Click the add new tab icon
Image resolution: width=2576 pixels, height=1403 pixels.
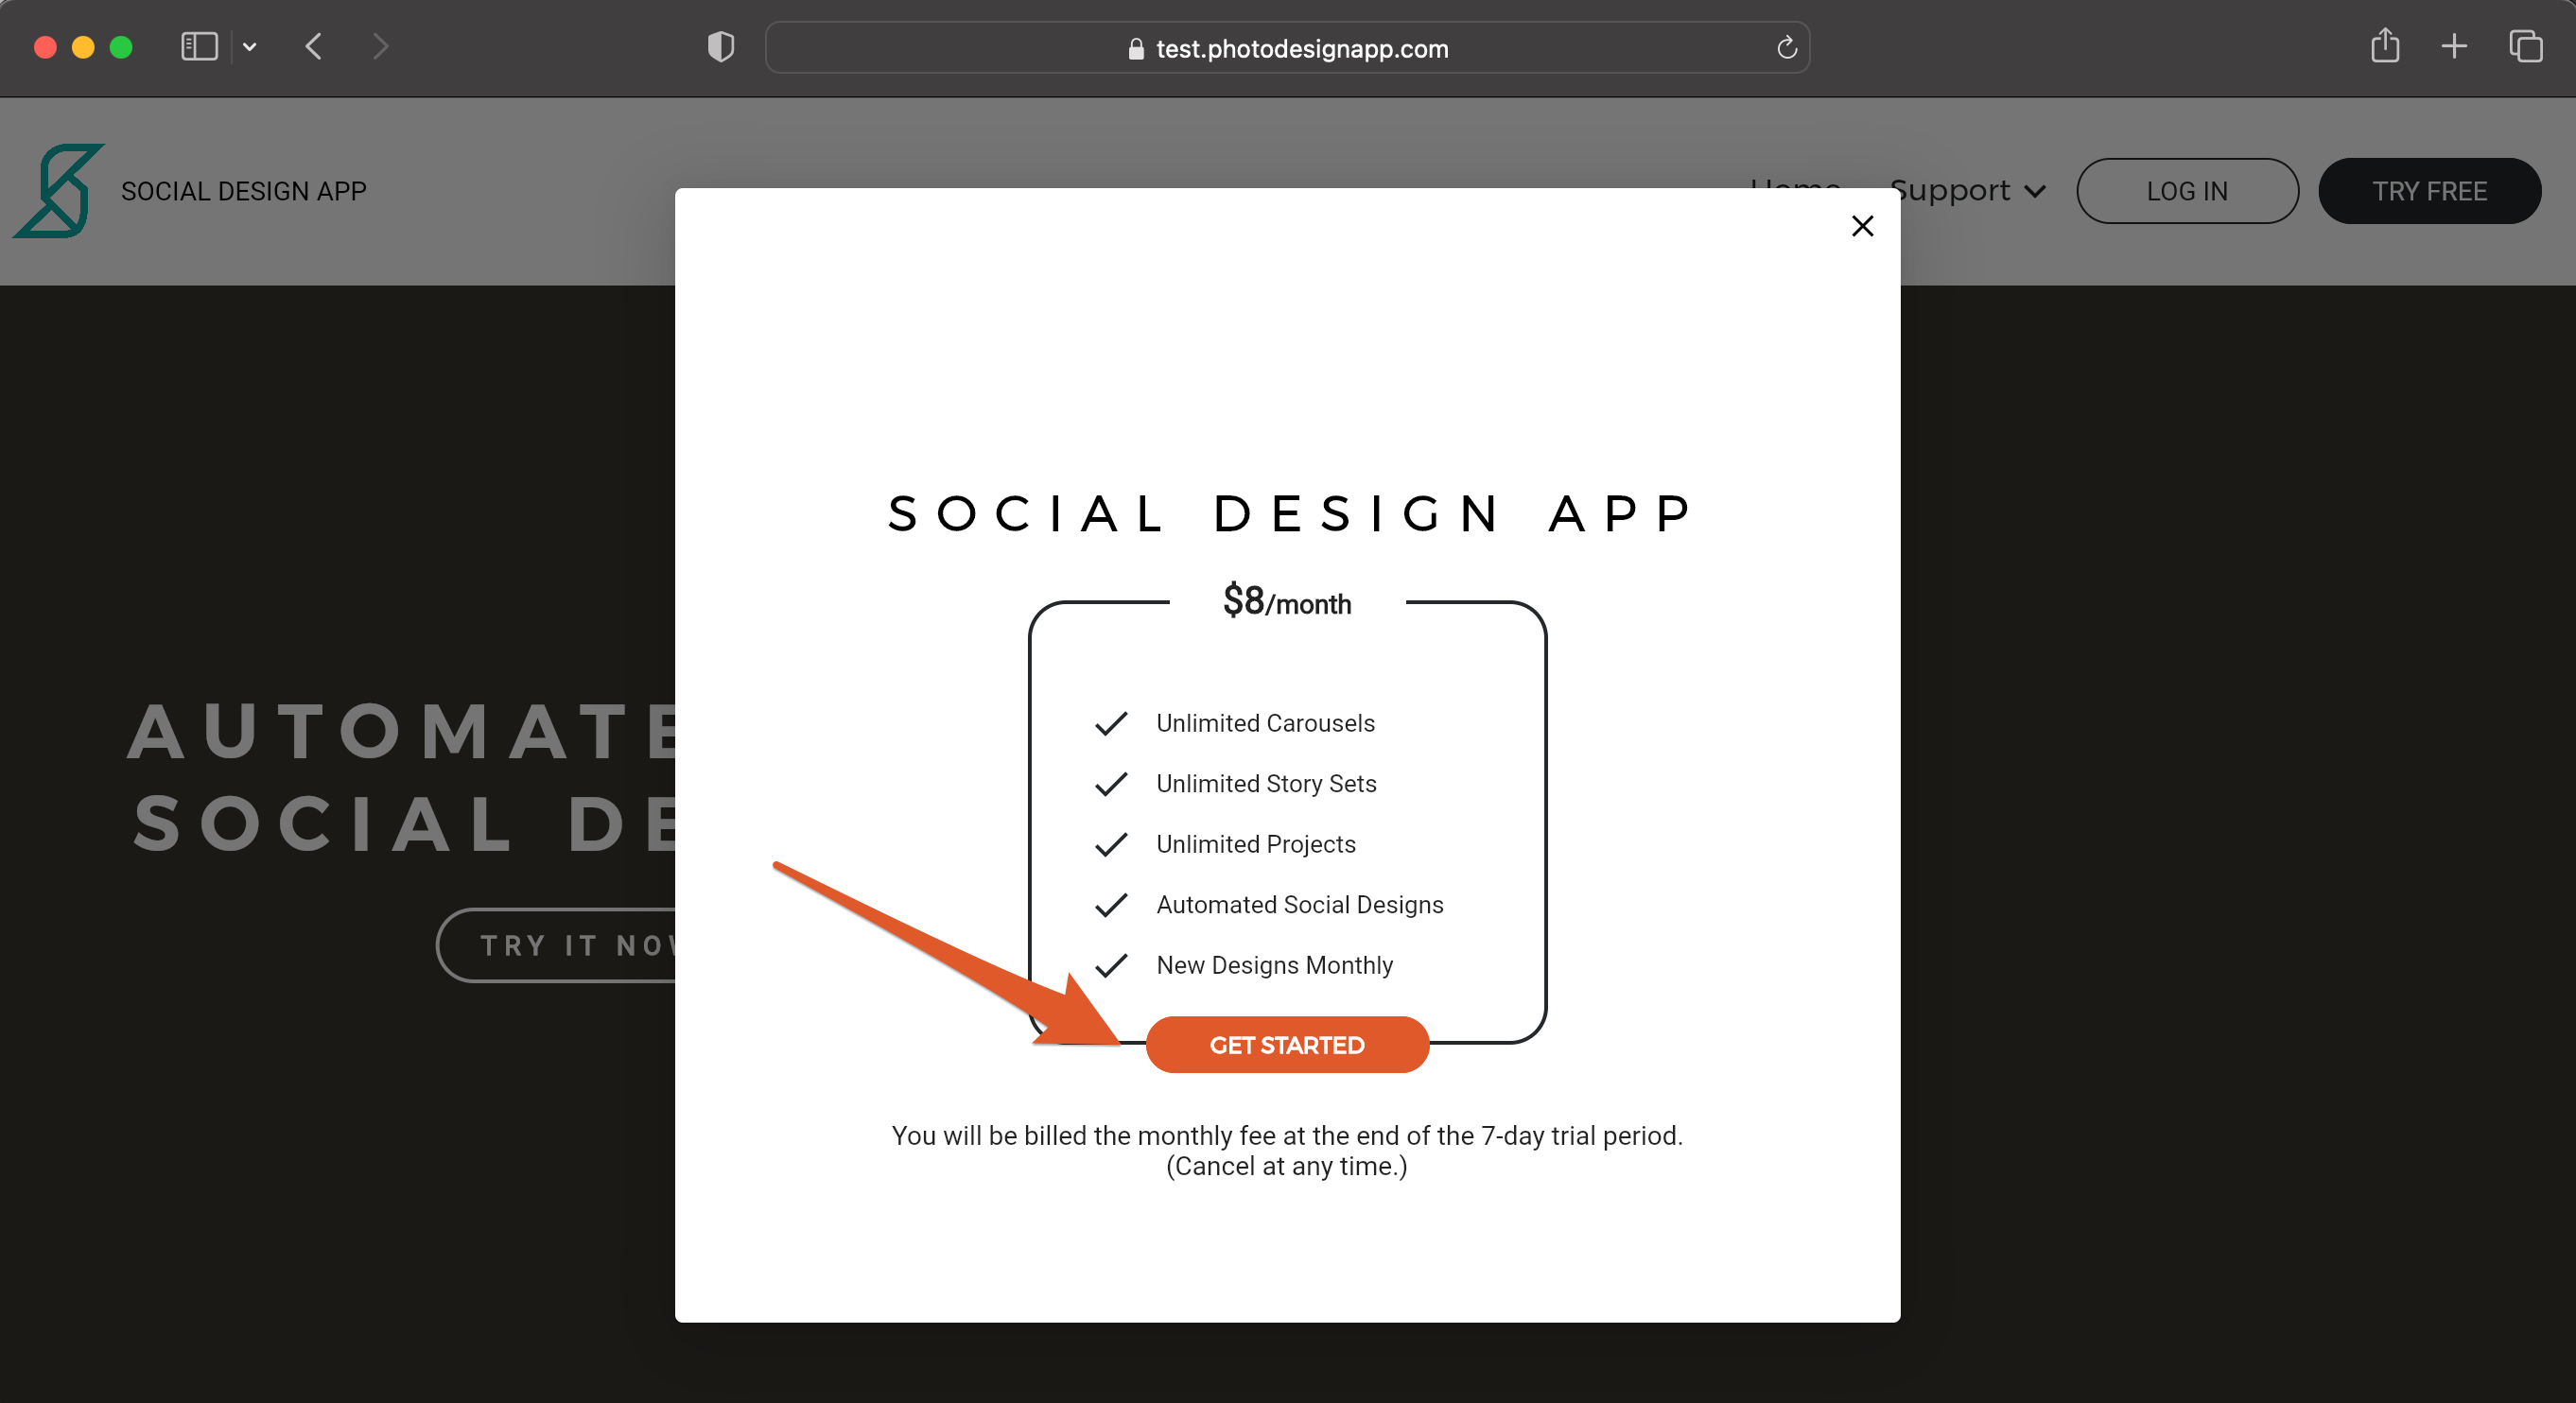pyautogui.click(x=2455, y=46)
